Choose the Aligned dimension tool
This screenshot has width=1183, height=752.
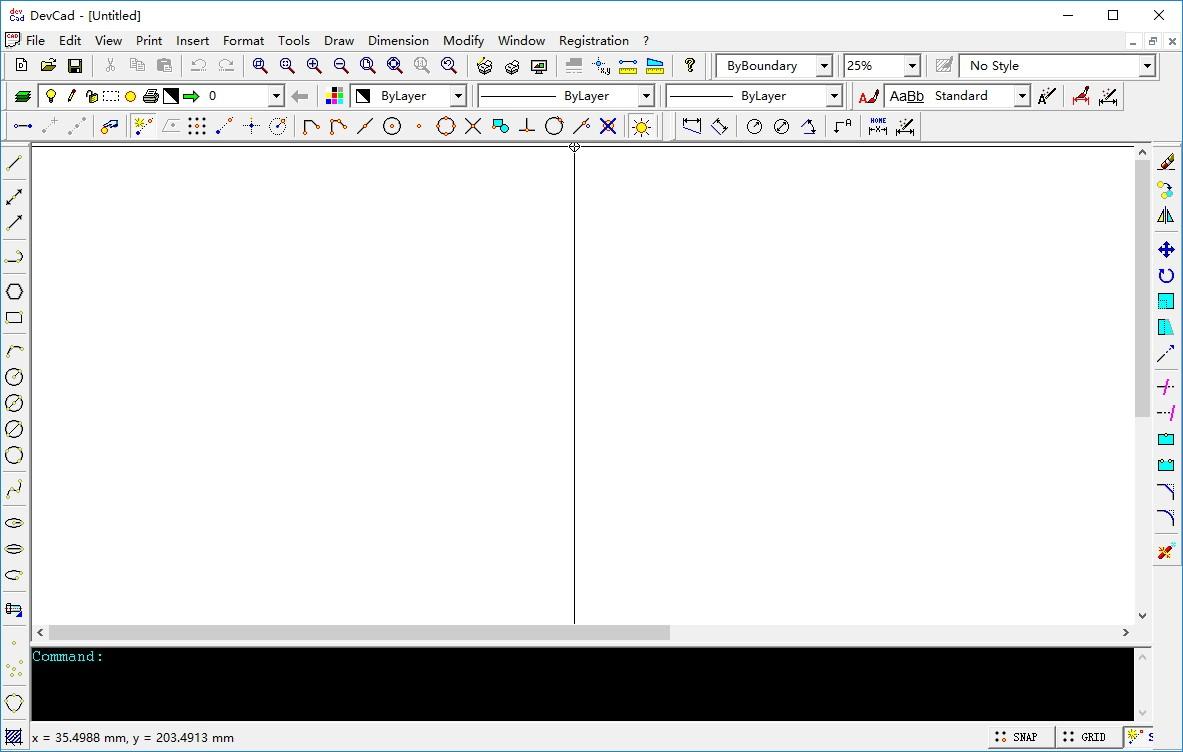[719, 126]
